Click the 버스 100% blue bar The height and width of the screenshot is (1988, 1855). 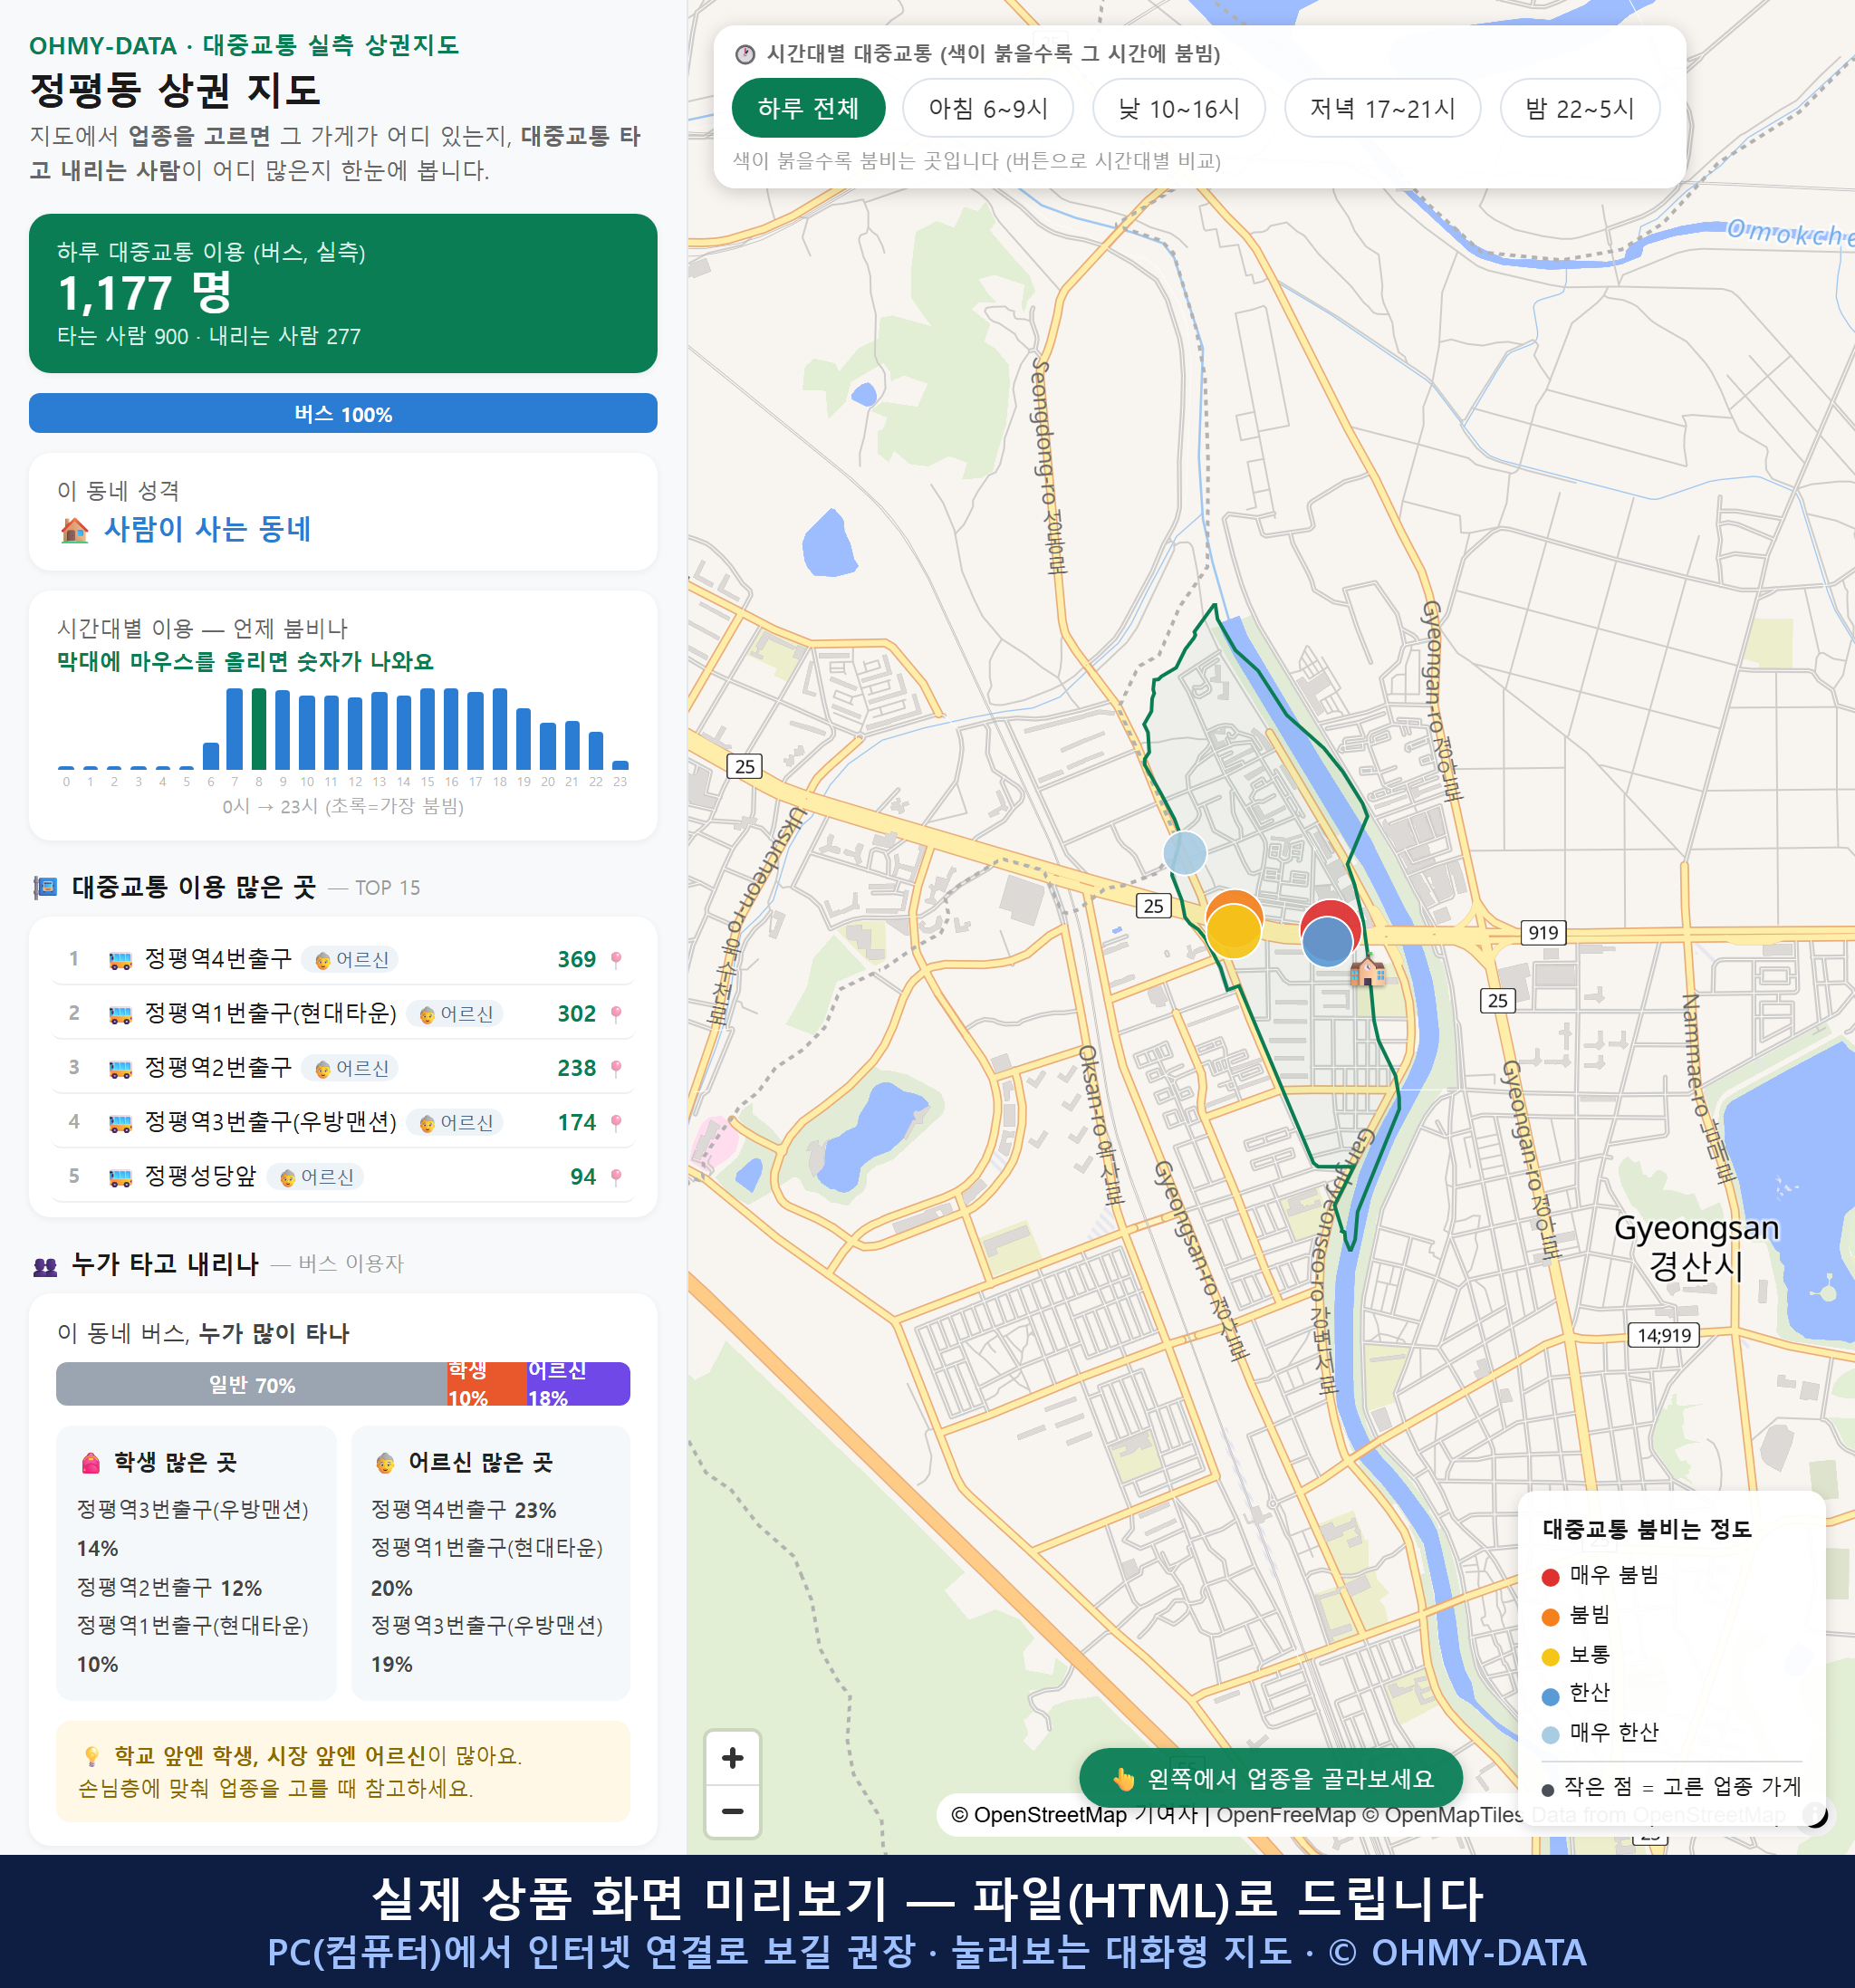343,413
